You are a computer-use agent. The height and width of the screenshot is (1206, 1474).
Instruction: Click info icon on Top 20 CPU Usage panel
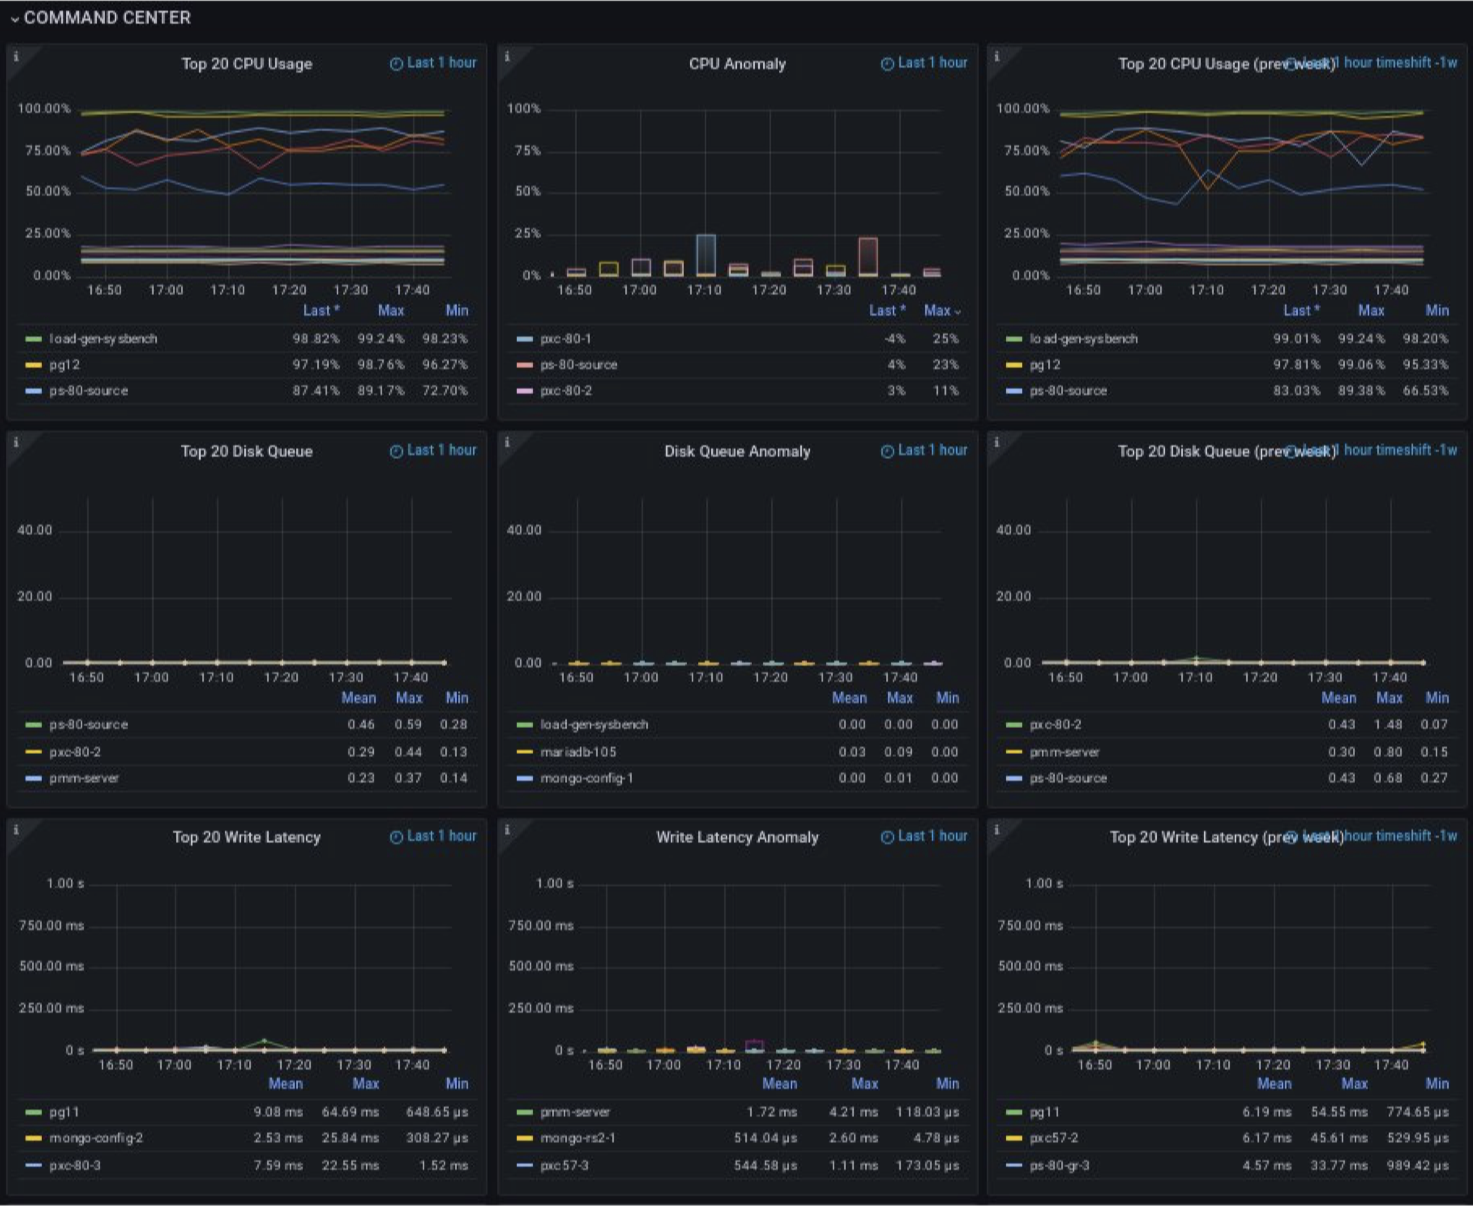pos(16,57)
